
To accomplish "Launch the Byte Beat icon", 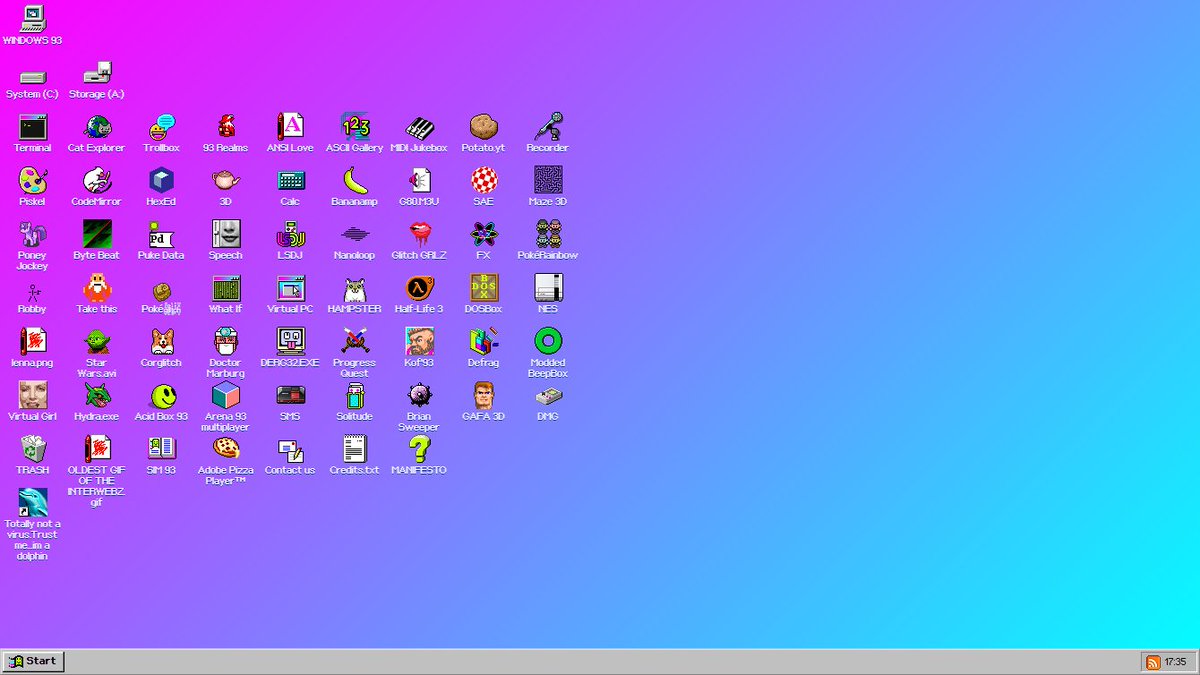I will 97,234.
